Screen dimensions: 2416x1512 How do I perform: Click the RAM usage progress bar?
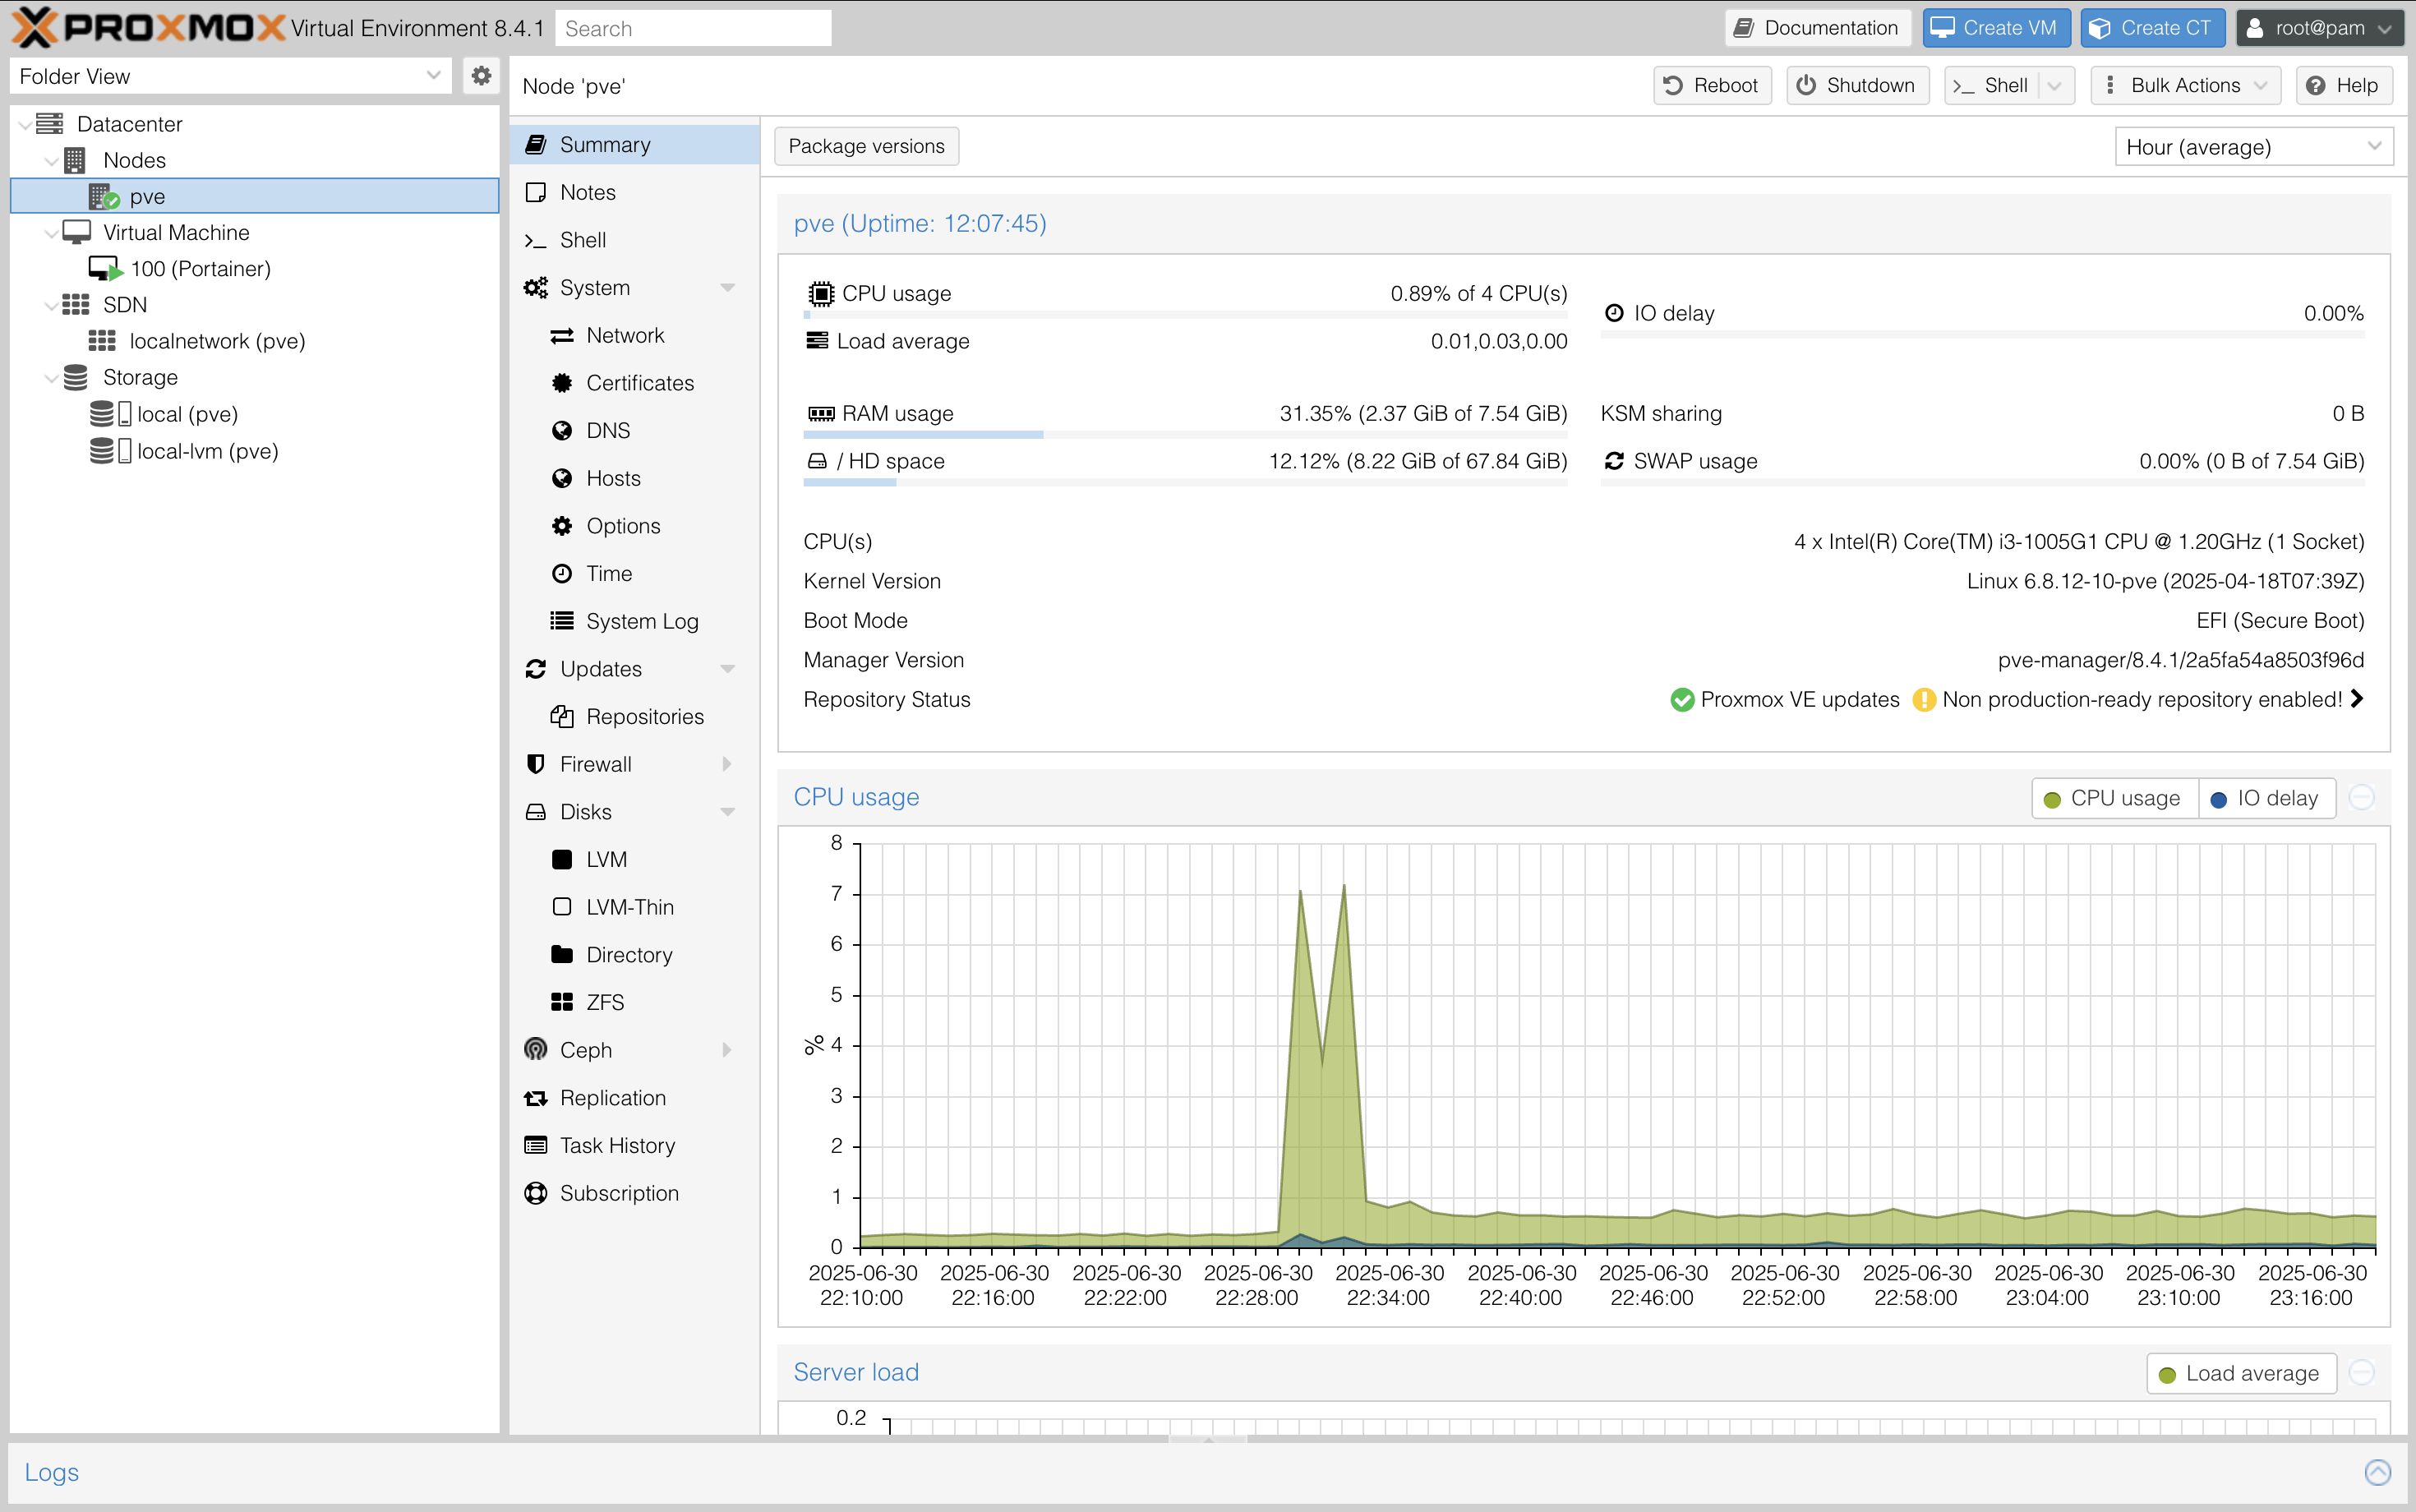tap(1184, 434)
